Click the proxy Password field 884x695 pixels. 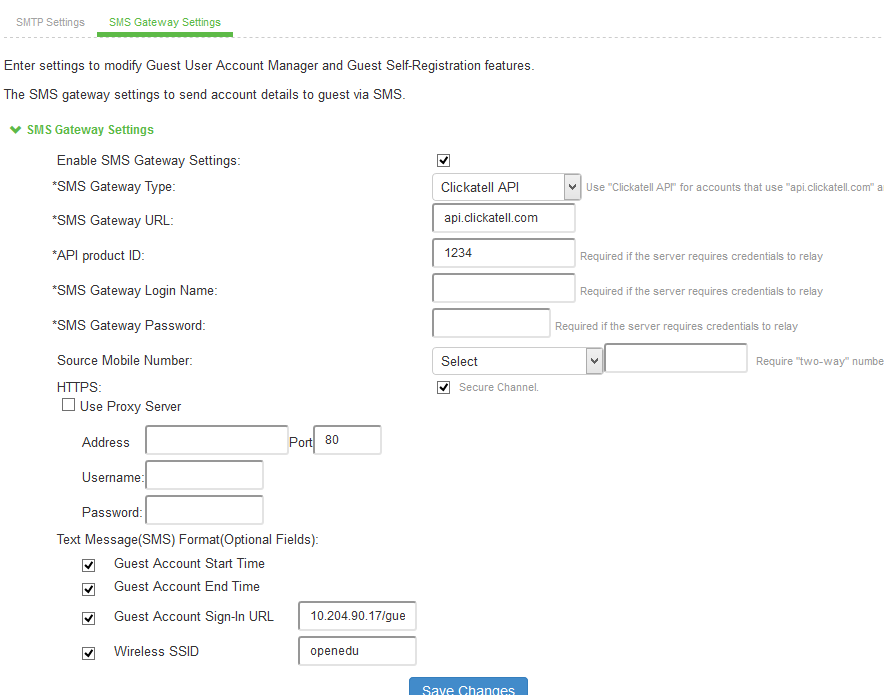click(204, 510)
